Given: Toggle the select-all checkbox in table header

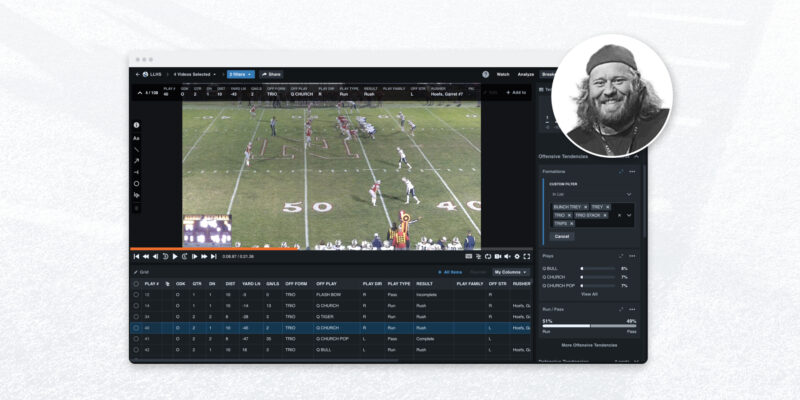Looking at the screenshot, I should pyautogui.click(x=136, y=284).
